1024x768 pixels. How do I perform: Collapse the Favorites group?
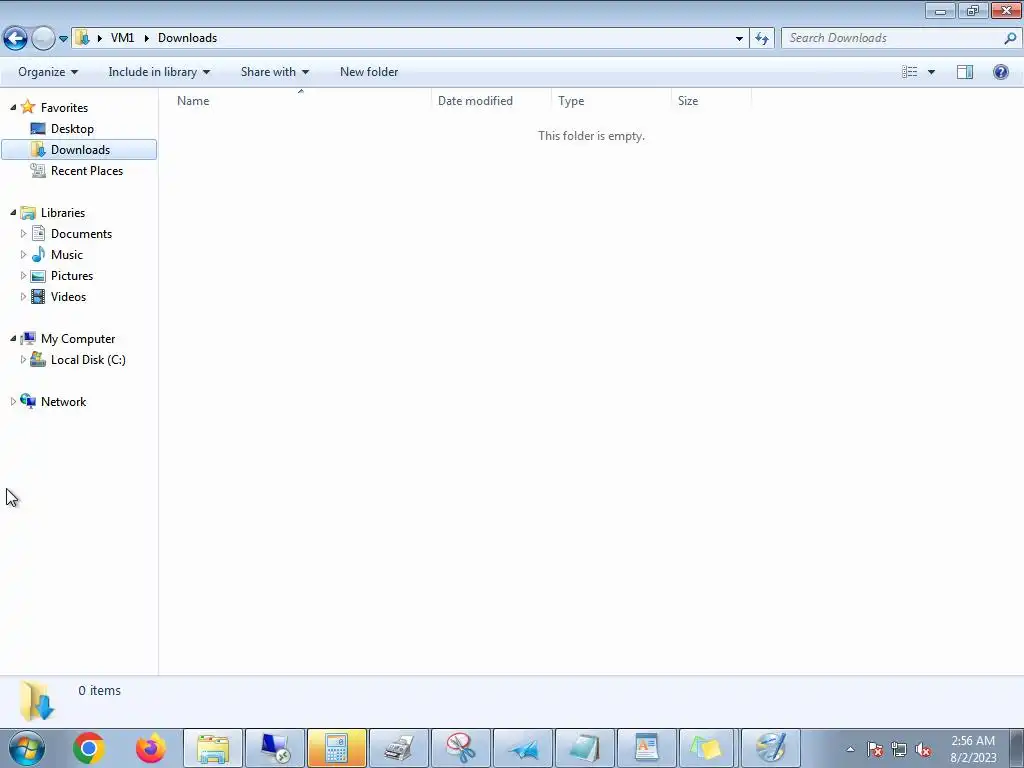pos(13,107)
